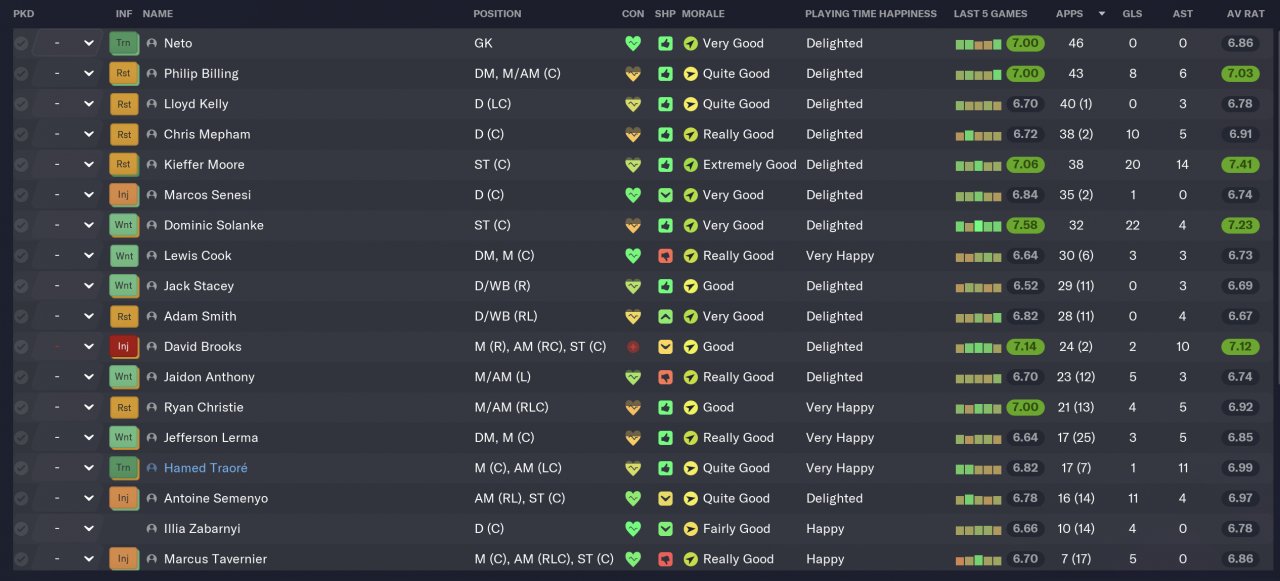Click Neto's Trn training status icon
The height and width of the screenshot is (581, 1280).
click(x=123, y=43)
